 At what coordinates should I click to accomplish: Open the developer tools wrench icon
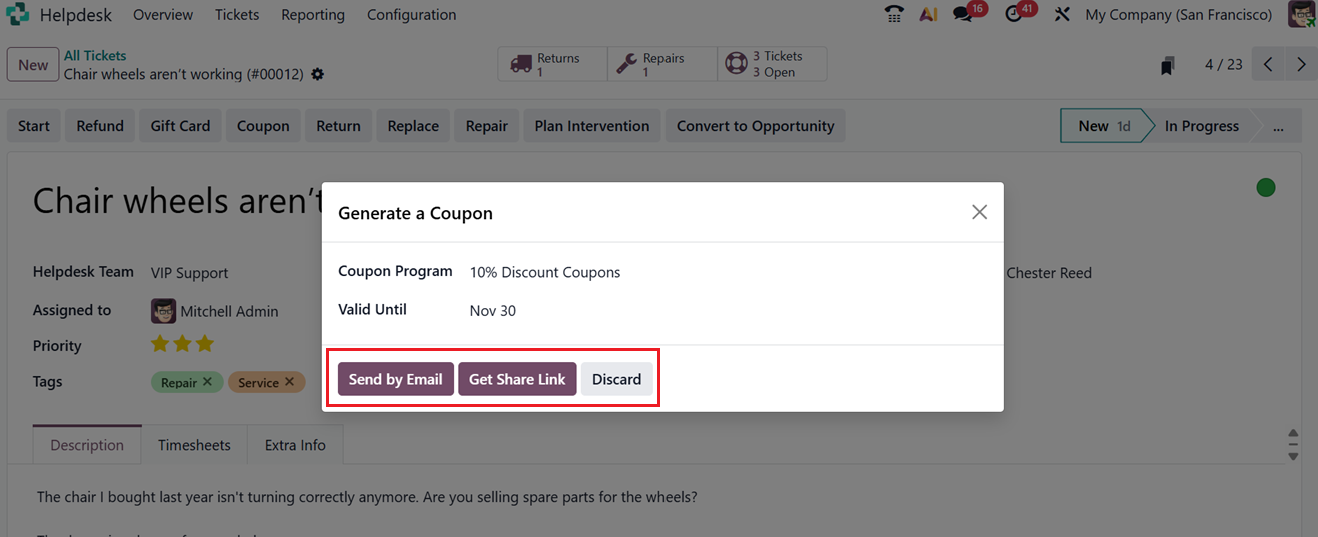pyautogui.click(x=1062, y=15)
